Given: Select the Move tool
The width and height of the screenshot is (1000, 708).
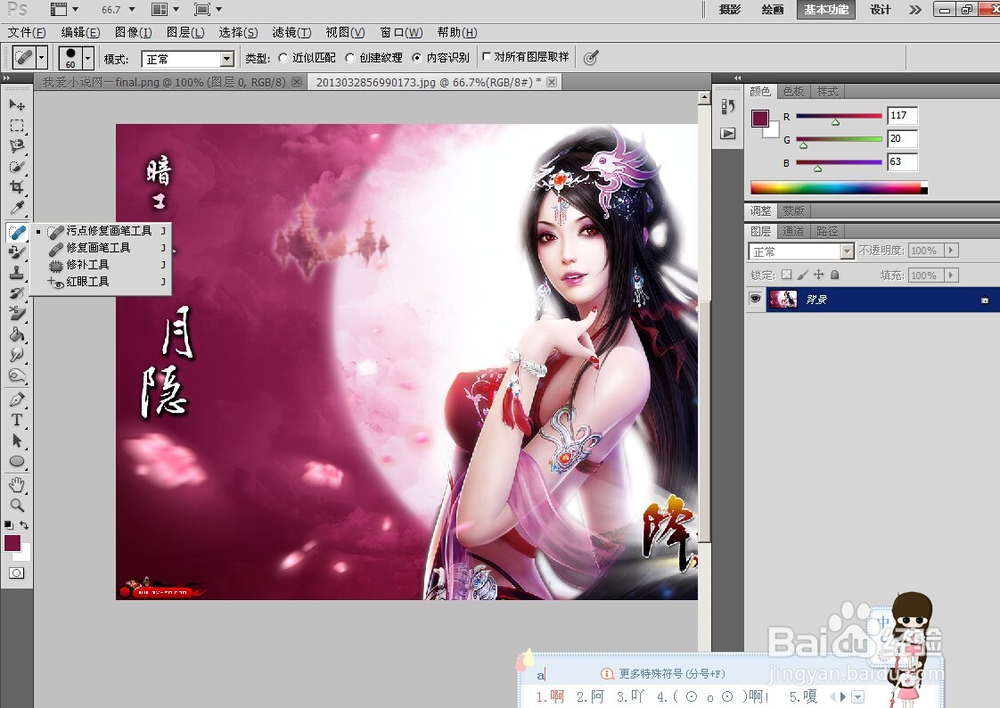Looking at the screenshot, I should pos(17,104).
